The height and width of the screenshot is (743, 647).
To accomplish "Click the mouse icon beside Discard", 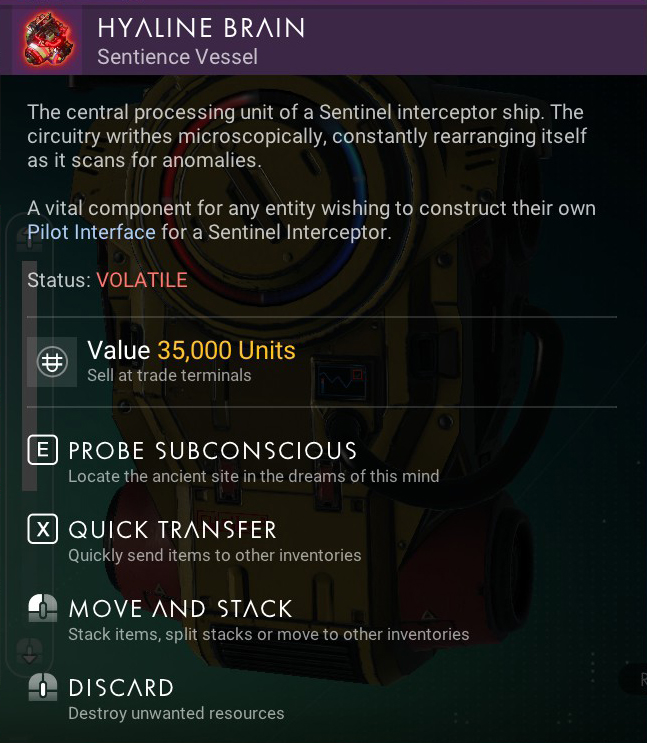I will [x=42, y=688].
